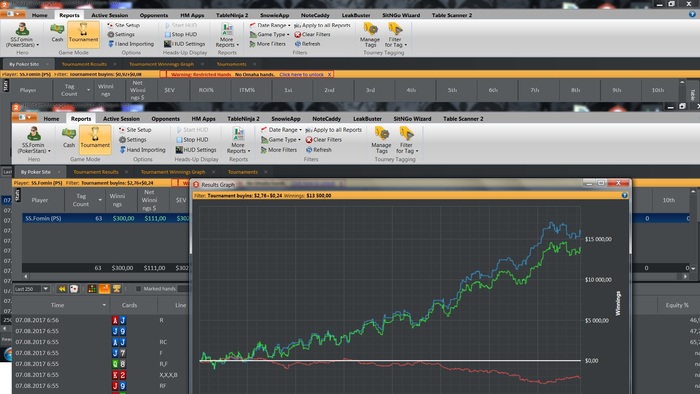Switch to Tournament Results report tab, front window
This screenshot has height=394, width=700.
(96, 172)
